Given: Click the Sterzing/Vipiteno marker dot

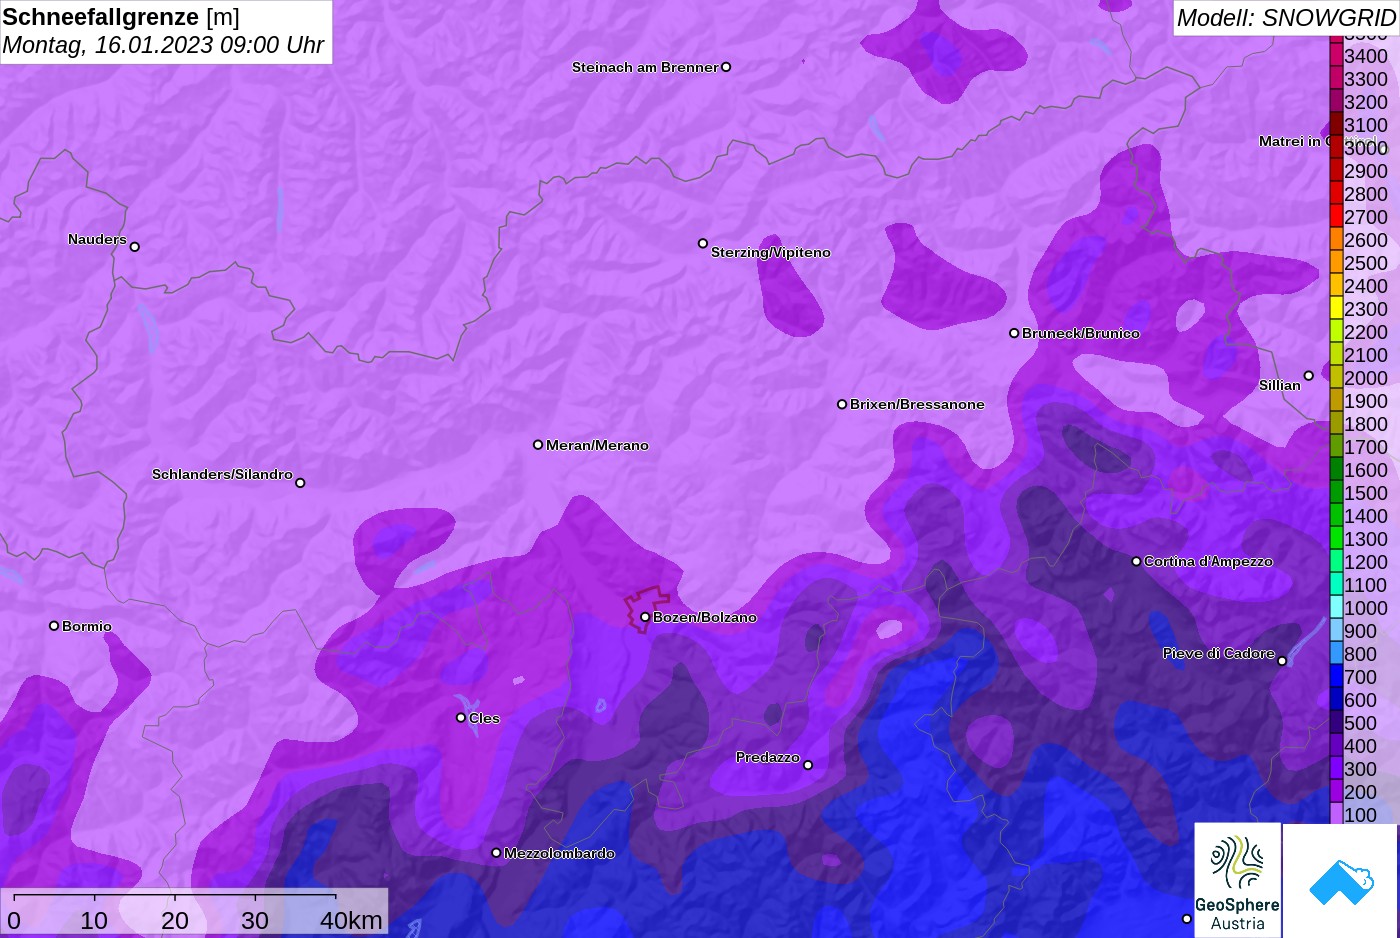Looking at the screenshot, I should pos(703,243).
